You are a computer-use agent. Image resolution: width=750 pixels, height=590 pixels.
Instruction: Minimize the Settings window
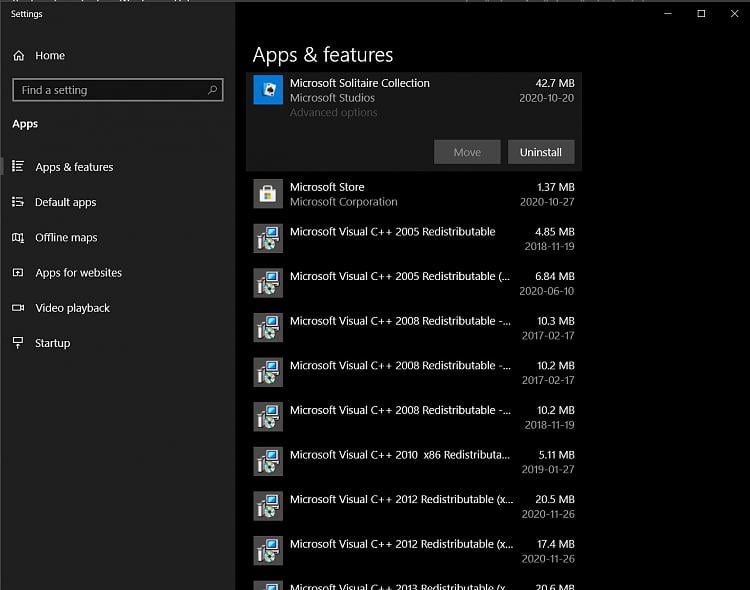[x=668, y=13]
